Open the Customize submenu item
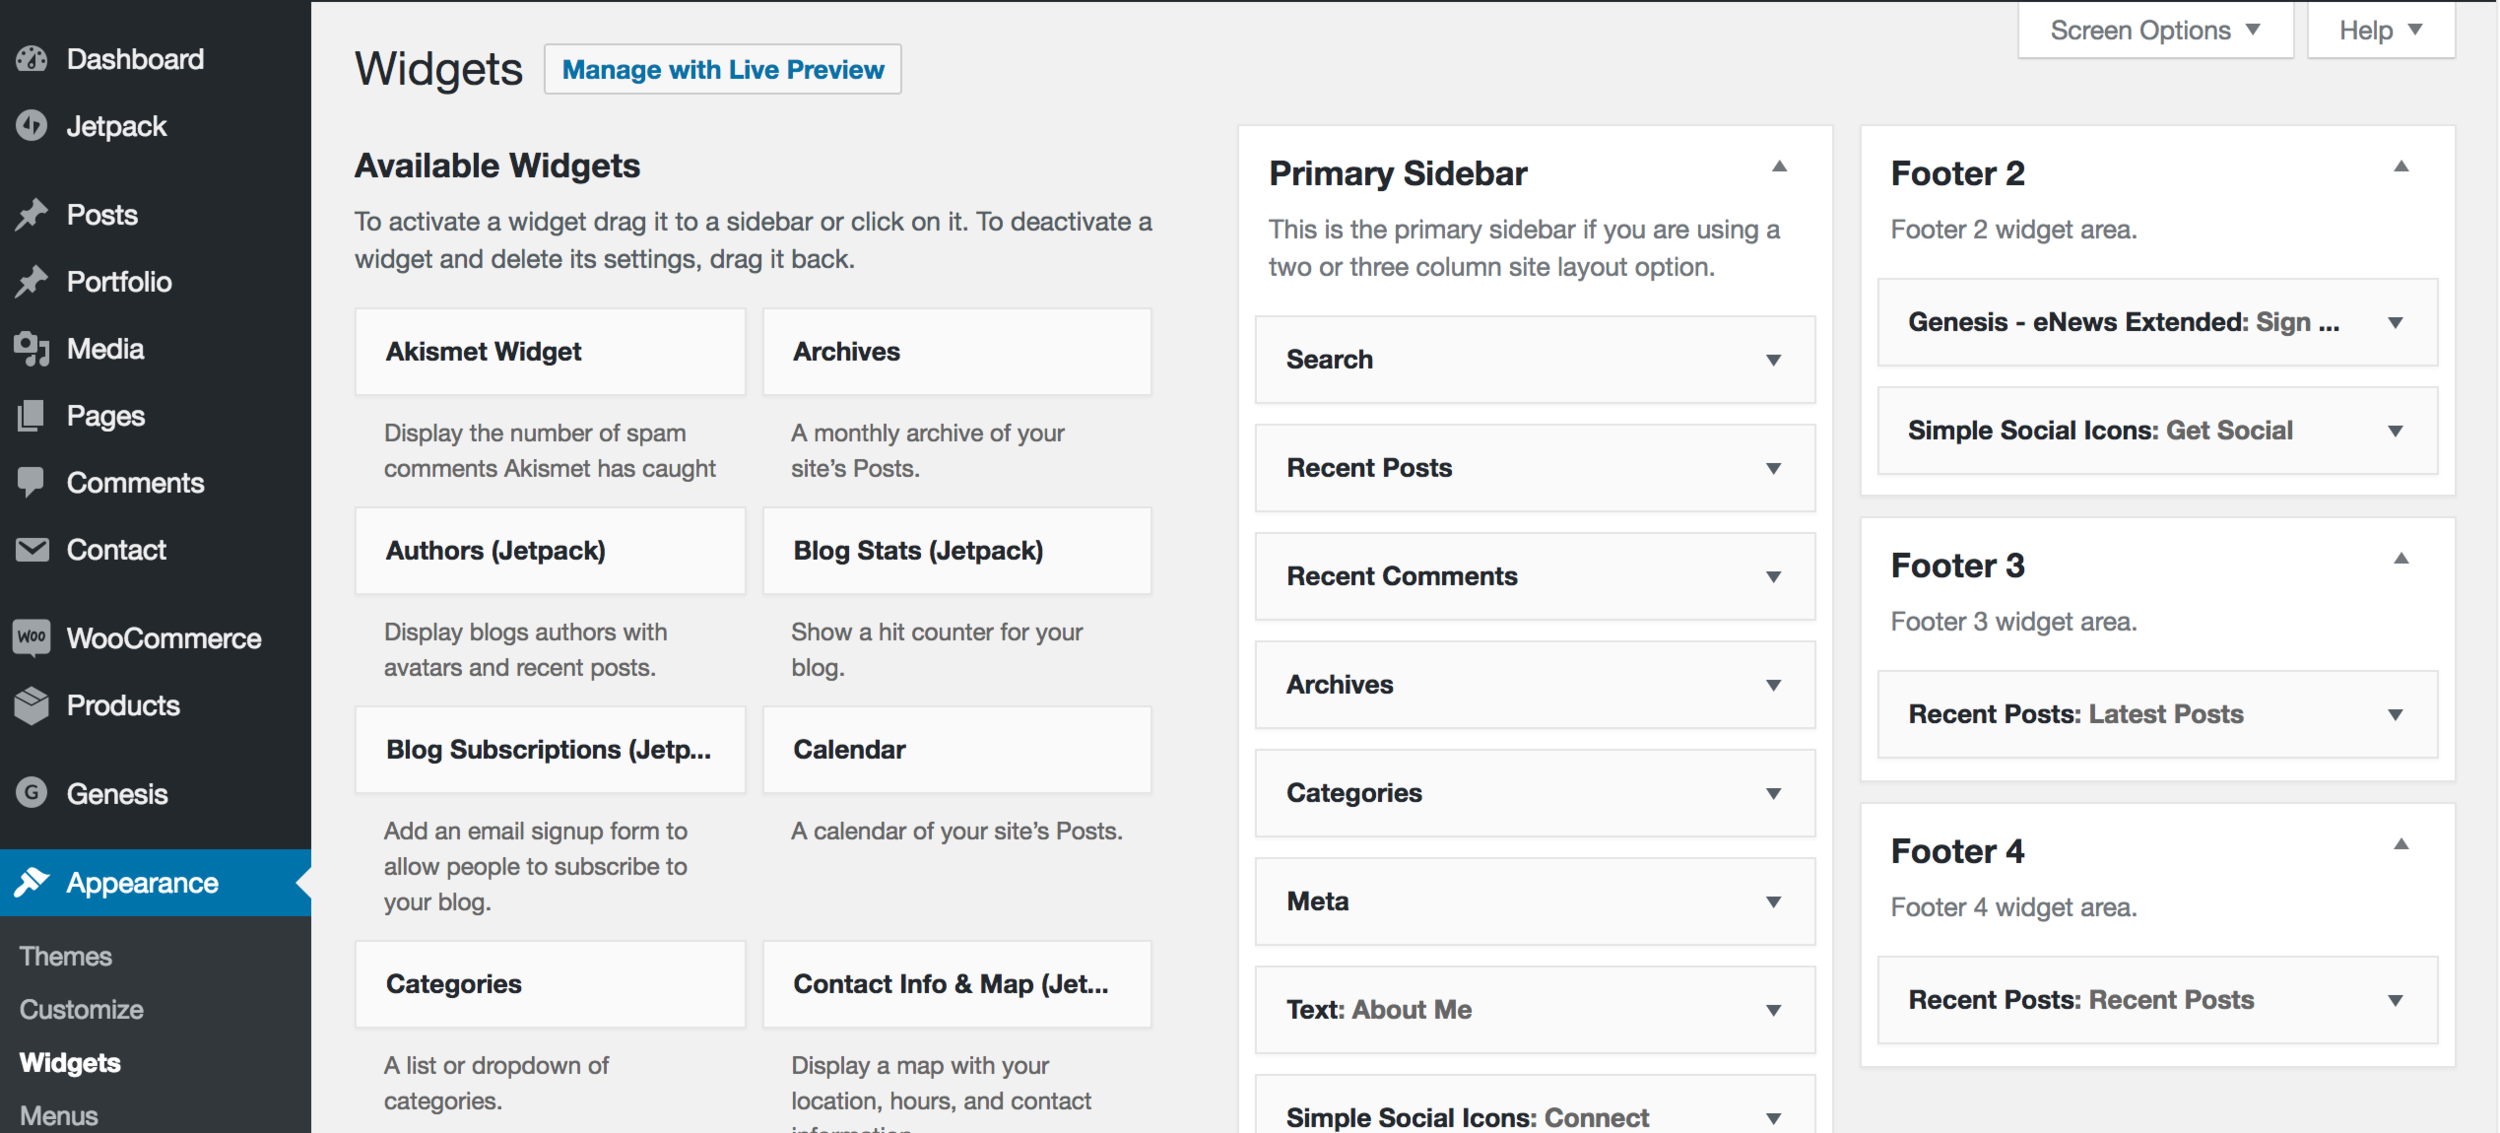The image size is (2500, 1133). (82, 1009)
